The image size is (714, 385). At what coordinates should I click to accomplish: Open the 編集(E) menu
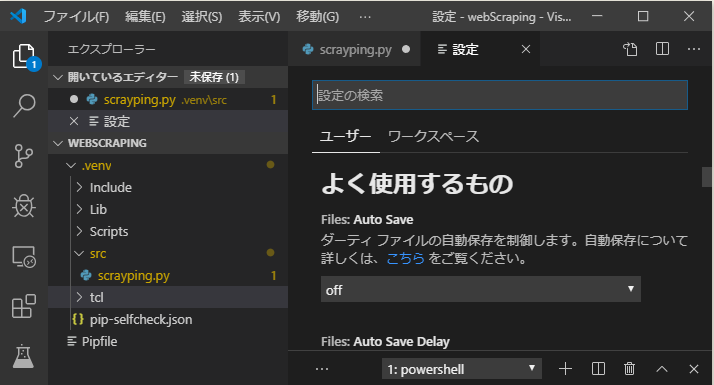tap(145, 17)
